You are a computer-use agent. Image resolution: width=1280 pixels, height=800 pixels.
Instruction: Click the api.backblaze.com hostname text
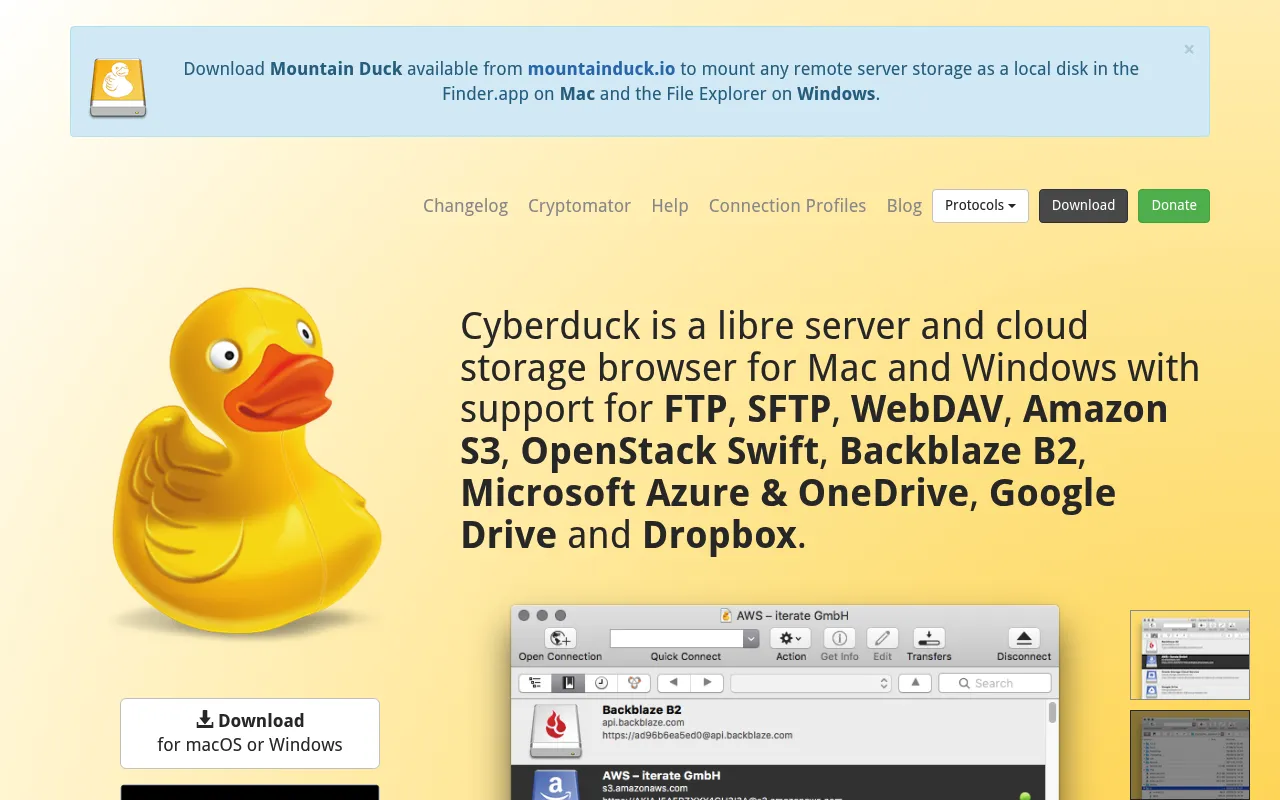point(643,722)
